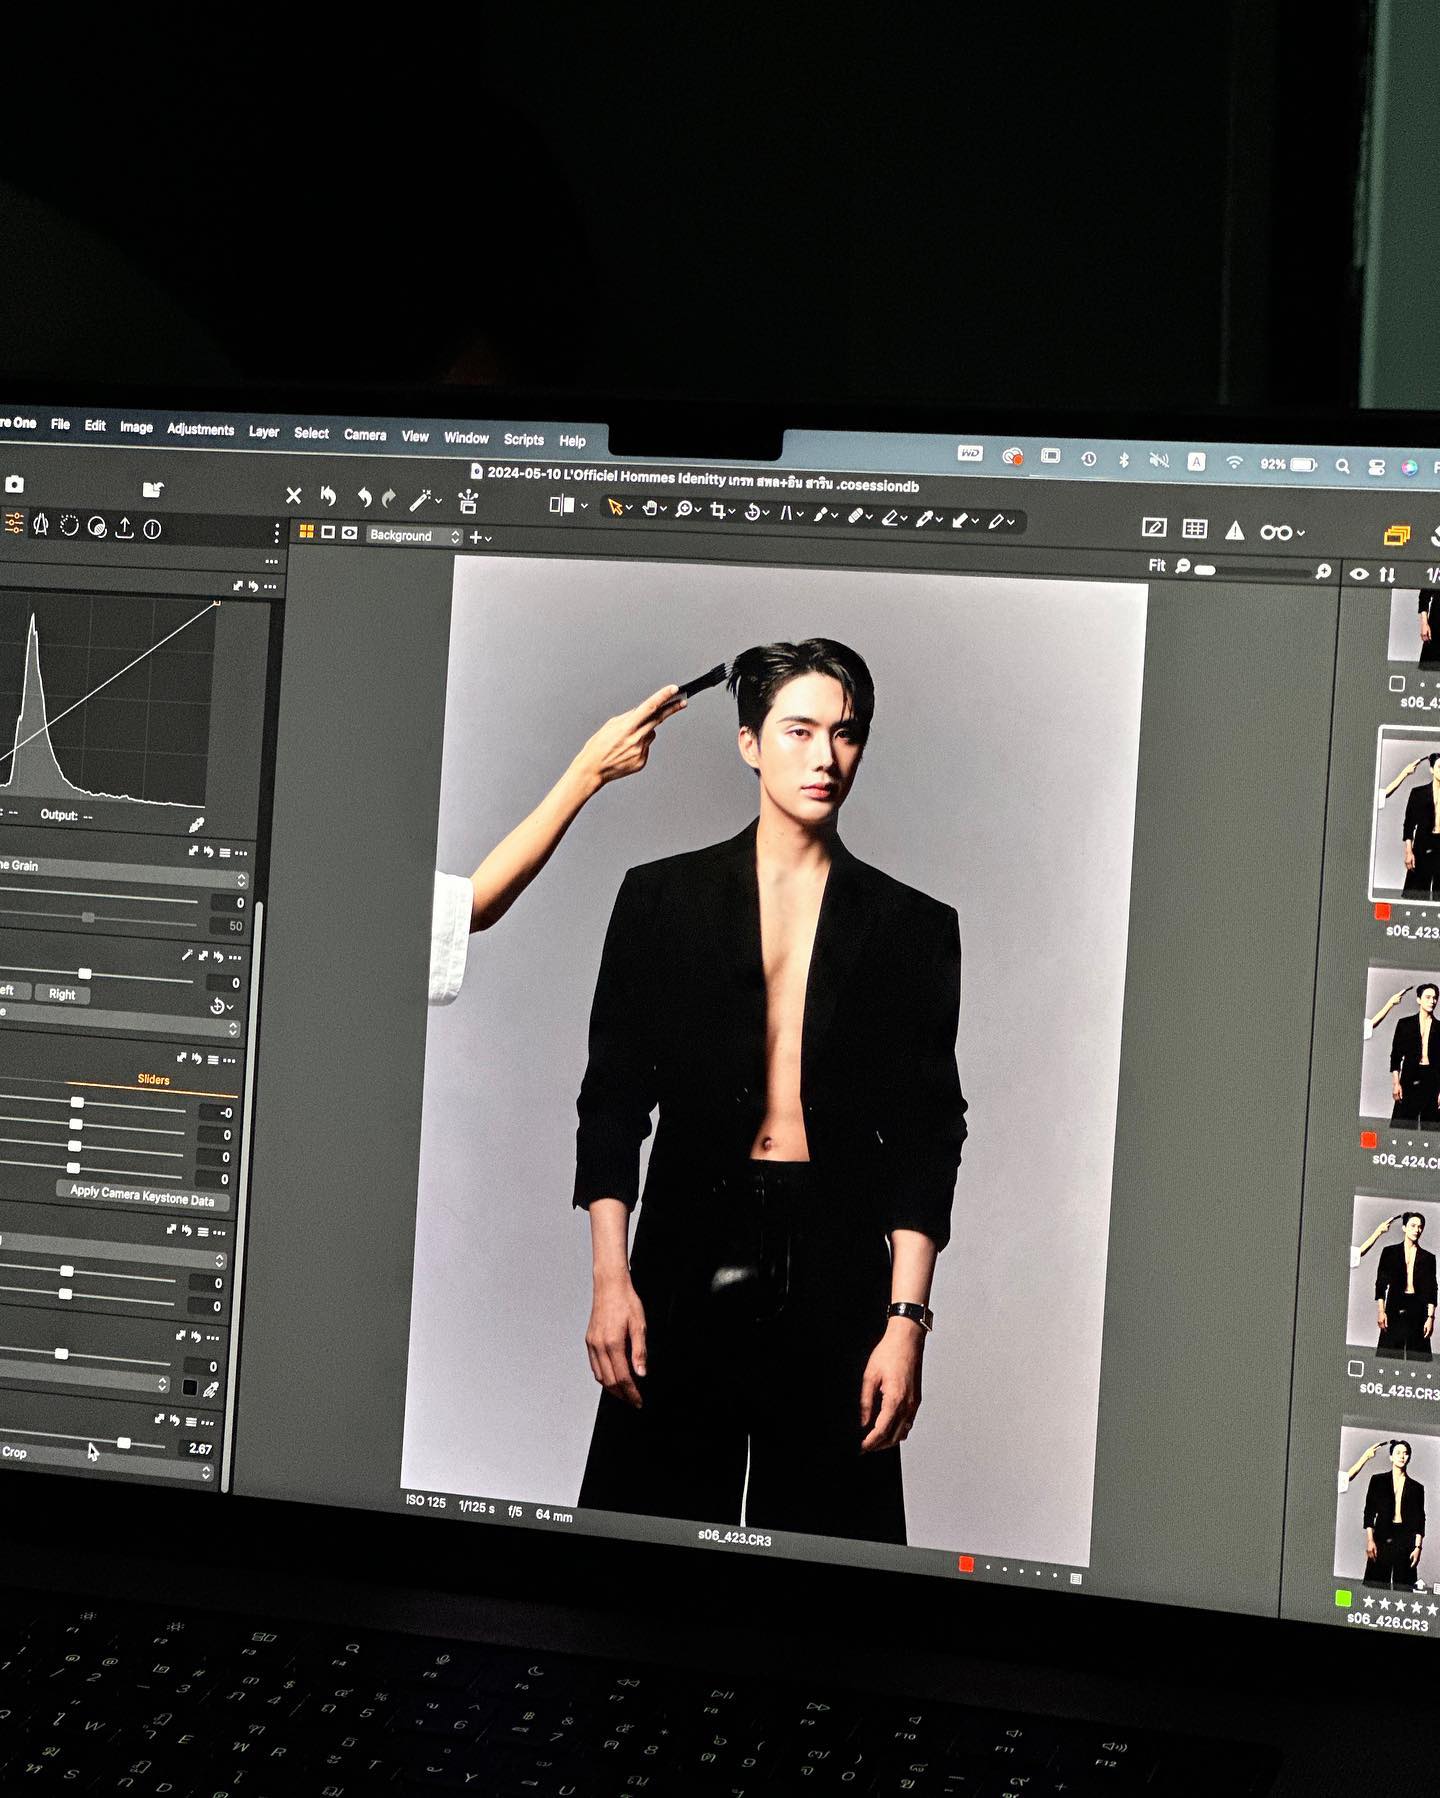
Task: Open the Metadata info tool tab
Action: (152, 528)
